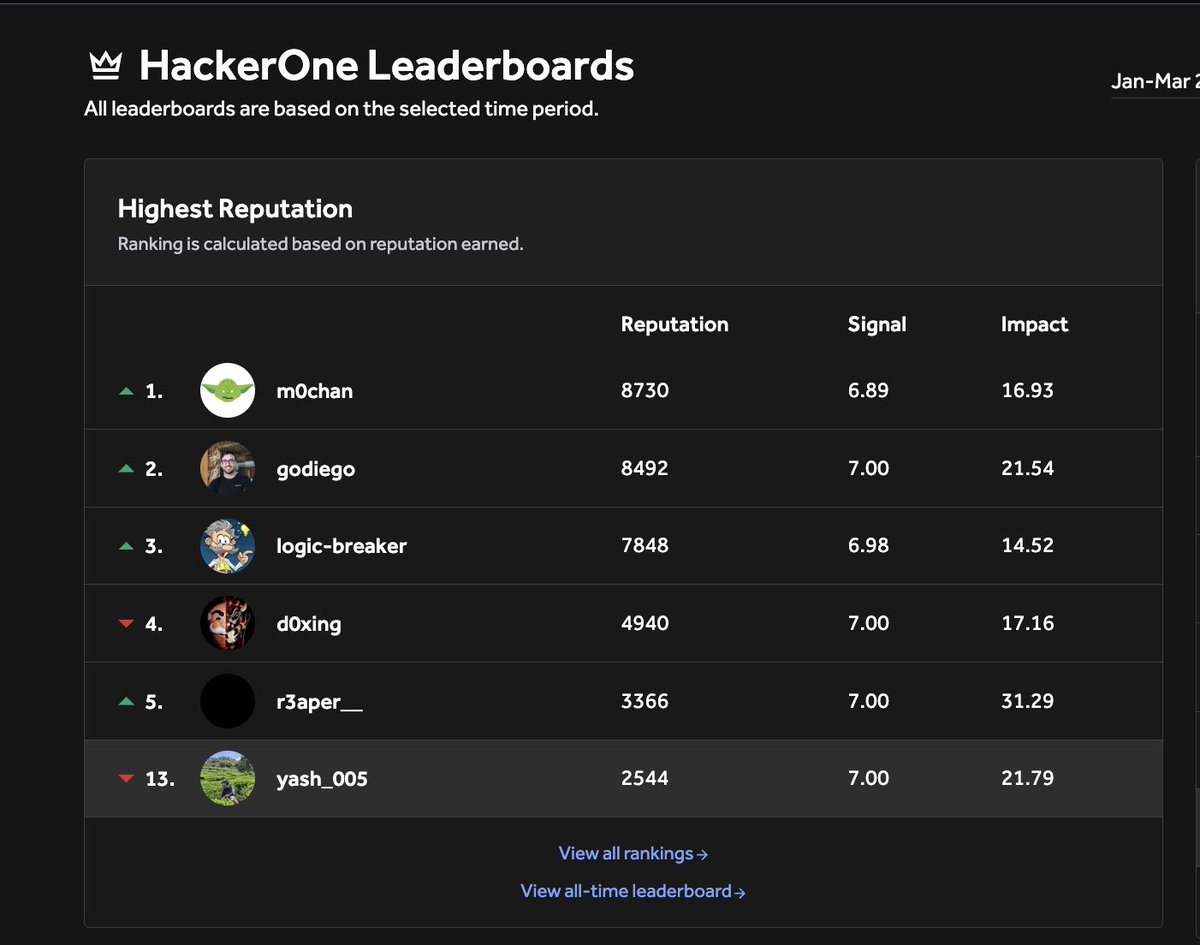Select impact value 31.29
This screenshot has height=945, width=1200.
pyautogui.click(x=1027, y=701)
